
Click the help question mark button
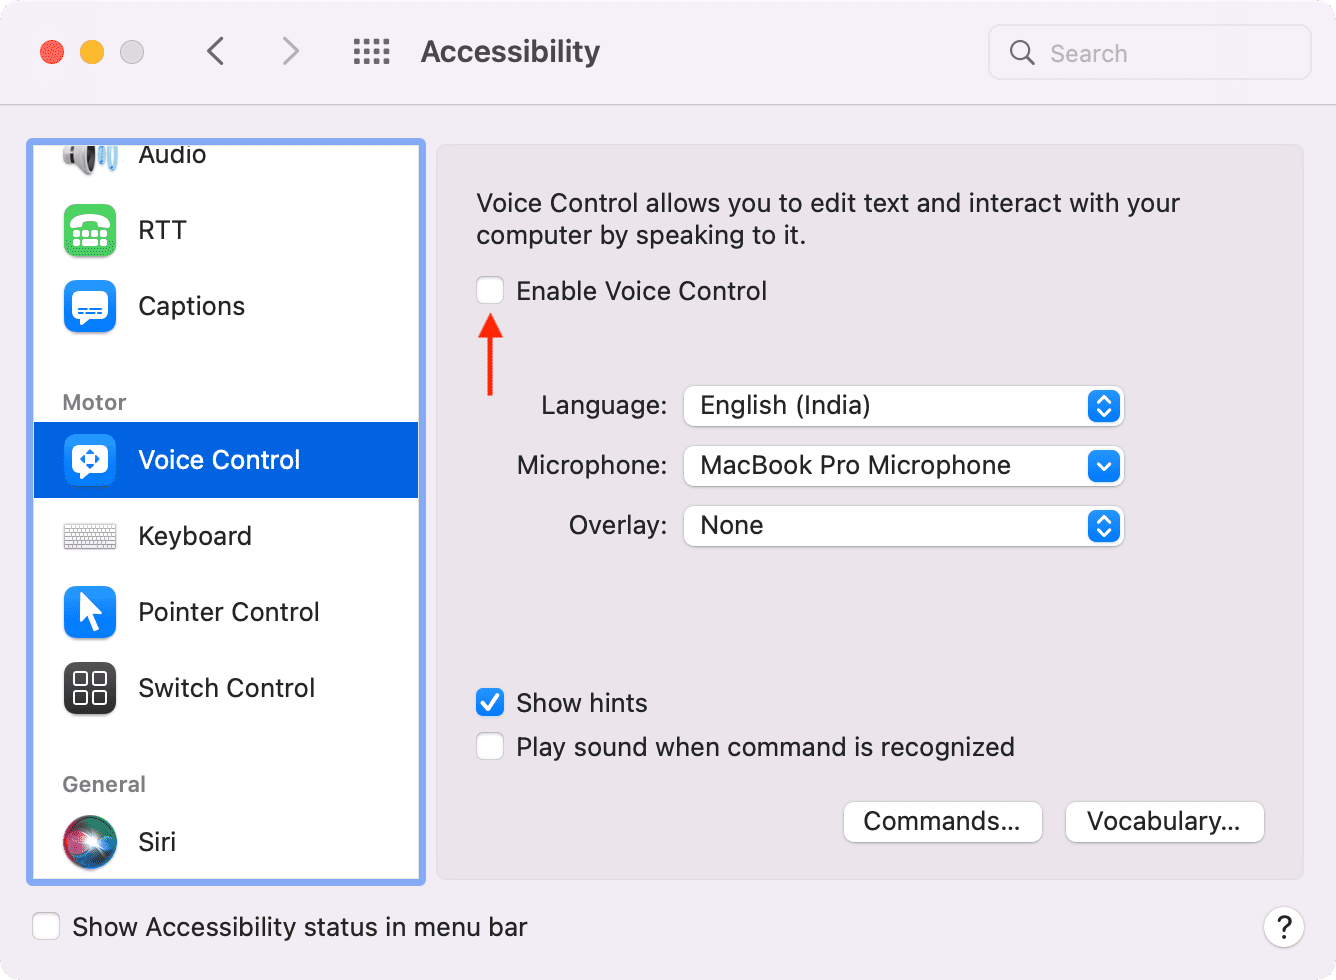(x=1283, y=927)
